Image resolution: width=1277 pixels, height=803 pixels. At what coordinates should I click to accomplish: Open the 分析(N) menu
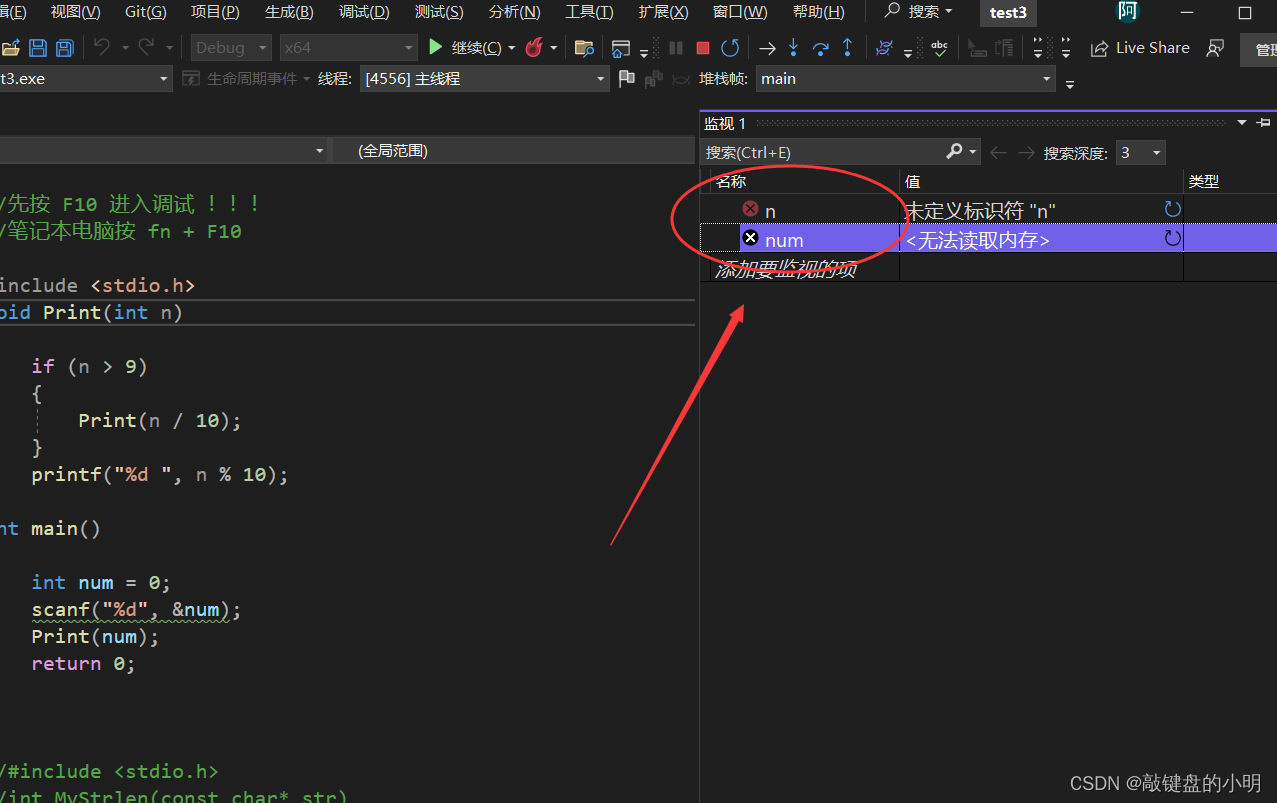click(514, 12)
